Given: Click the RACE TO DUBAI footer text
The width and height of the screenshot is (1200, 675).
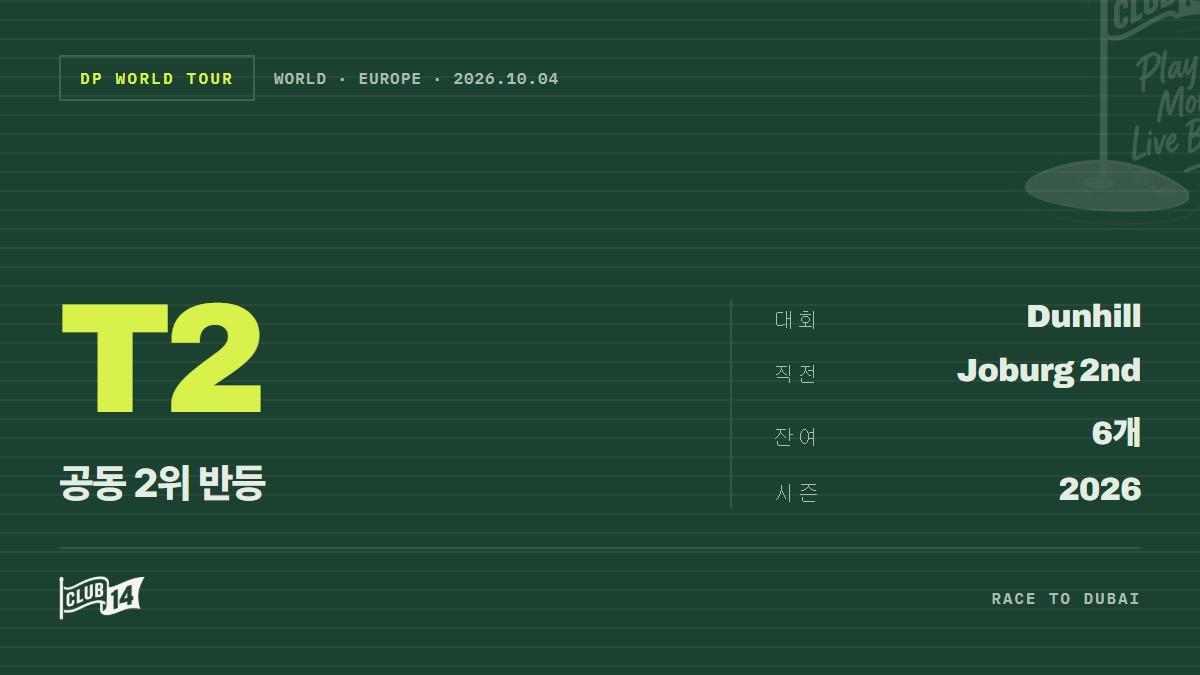Looking at the screenshot, I should click(x=1066, y=599).
